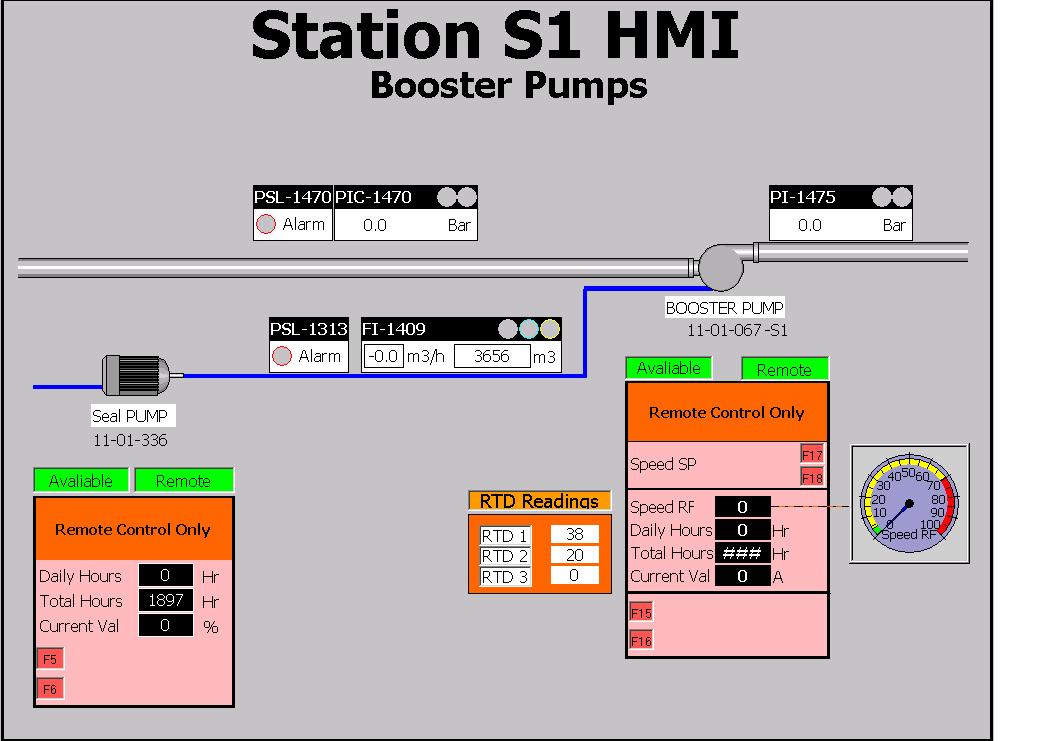
Task: Click the F18 button beside Speed SP
Action: pyautogui.click(x=812, y=477)
